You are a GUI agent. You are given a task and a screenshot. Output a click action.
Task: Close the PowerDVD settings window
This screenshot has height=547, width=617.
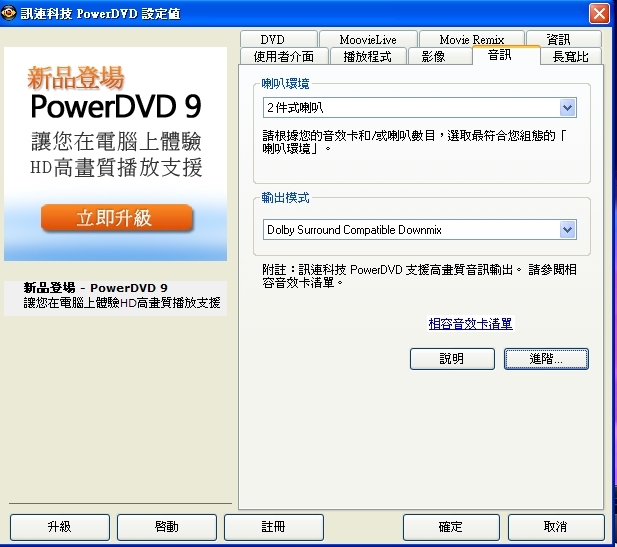tap(599, 14)
